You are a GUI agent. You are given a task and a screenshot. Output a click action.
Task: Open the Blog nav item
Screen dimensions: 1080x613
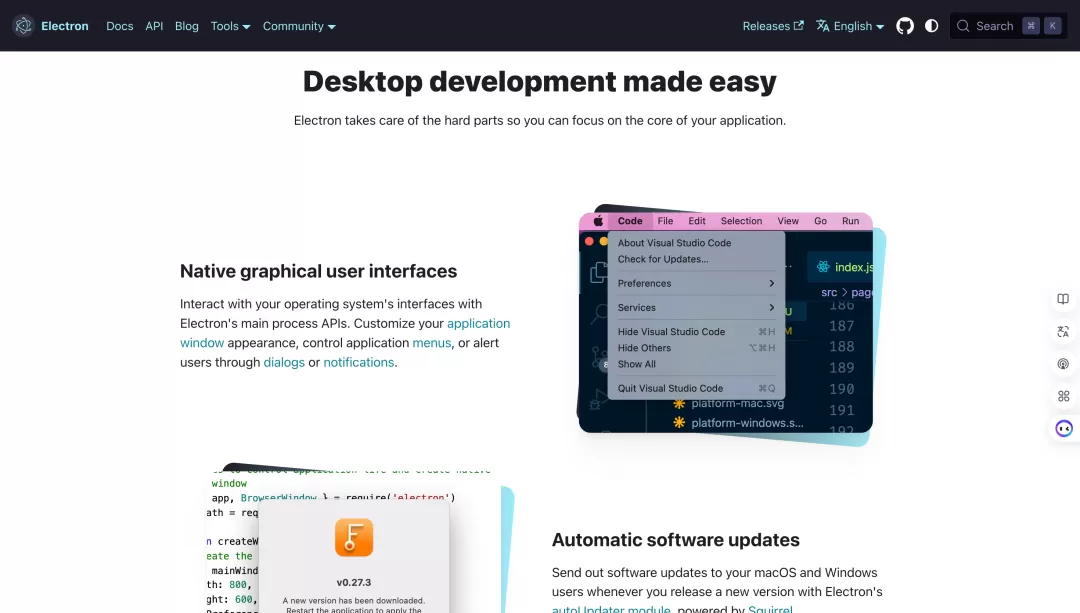tap(187, 26)
